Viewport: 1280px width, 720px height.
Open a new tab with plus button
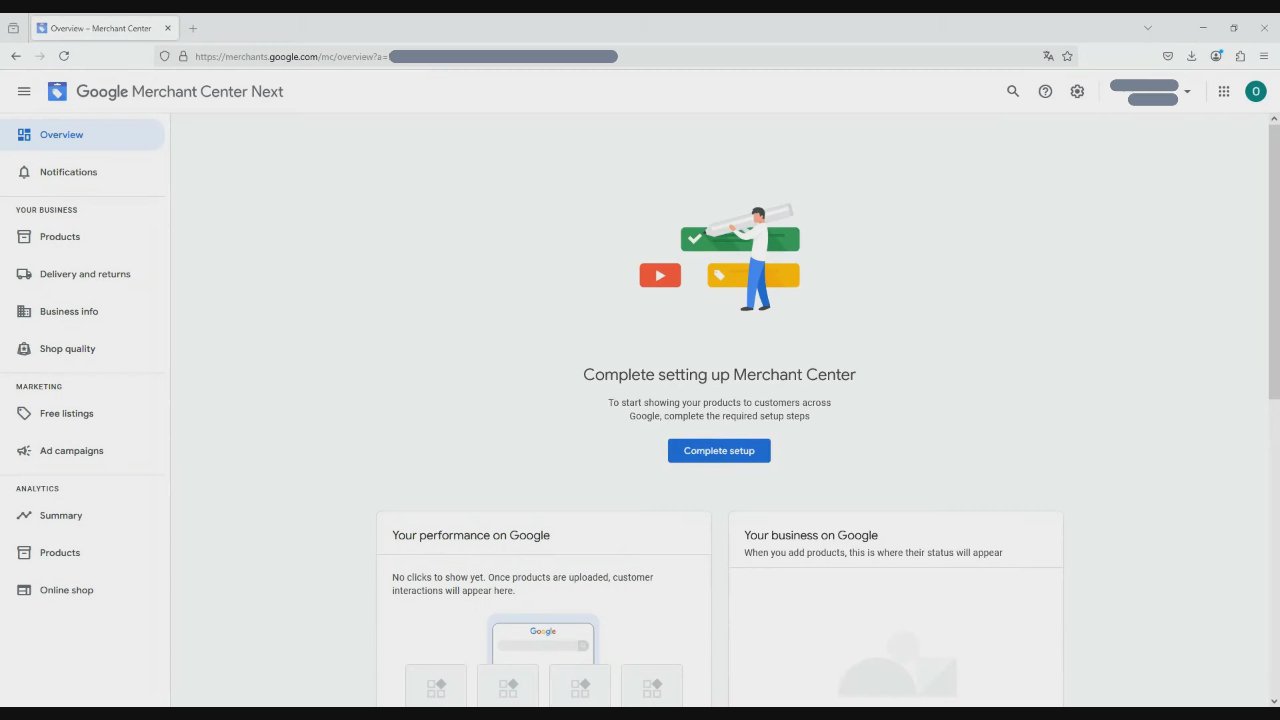pyautogui.click(x=193, y=28)
